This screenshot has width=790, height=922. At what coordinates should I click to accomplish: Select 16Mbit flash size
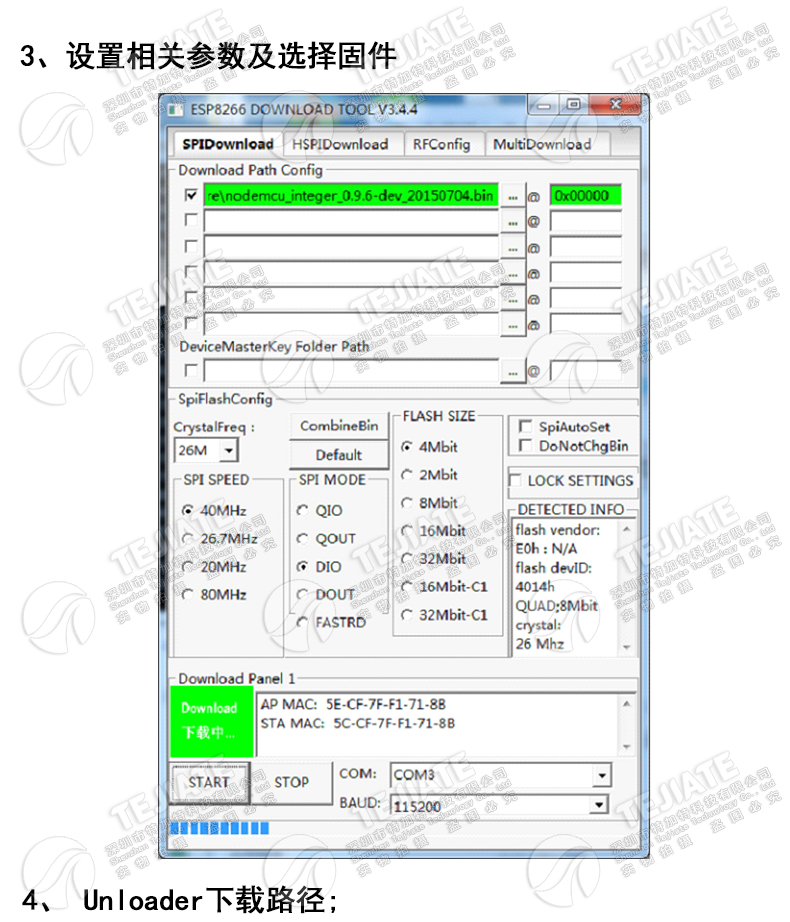[433, 530]
